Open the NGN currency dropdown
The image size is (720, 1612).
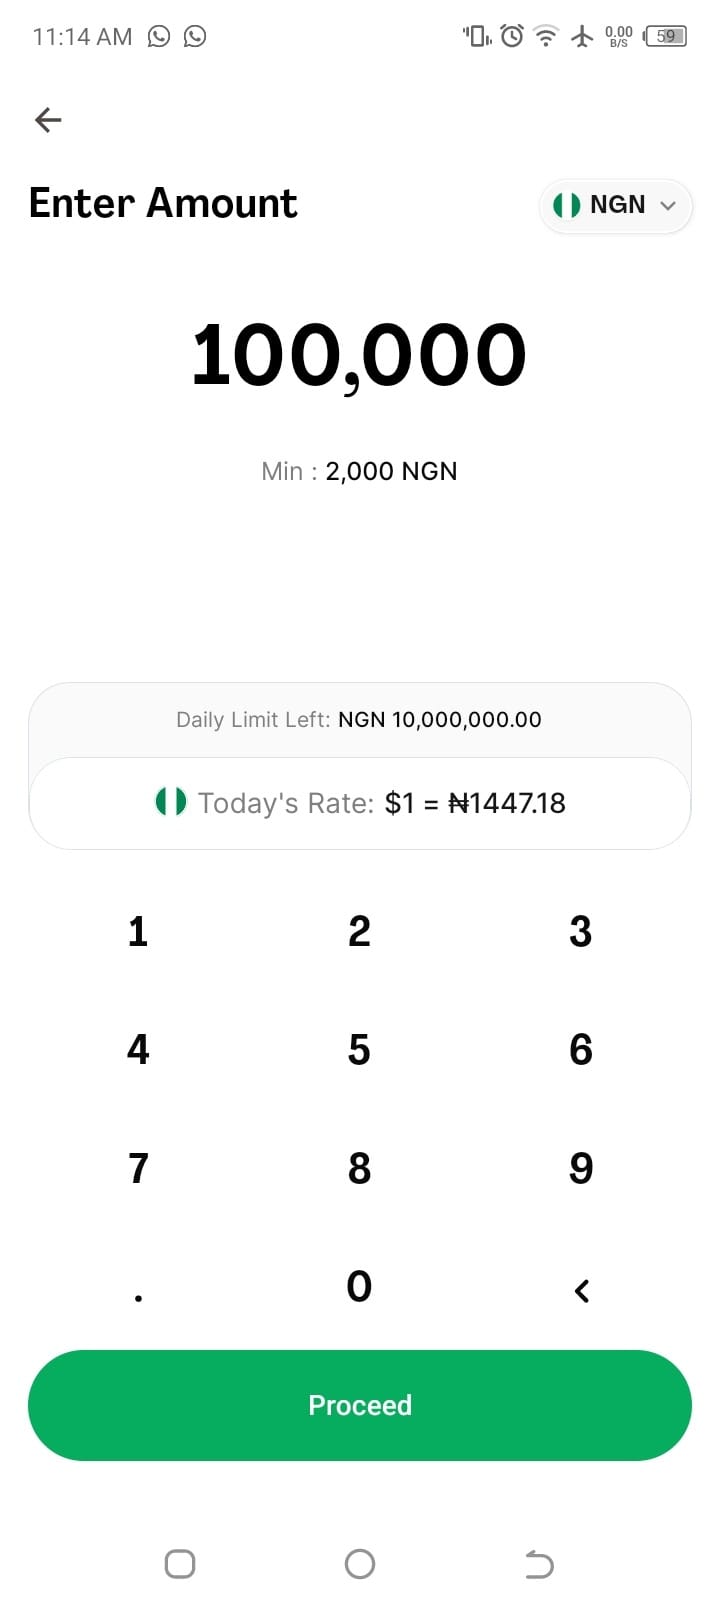[x=615, y=205]
